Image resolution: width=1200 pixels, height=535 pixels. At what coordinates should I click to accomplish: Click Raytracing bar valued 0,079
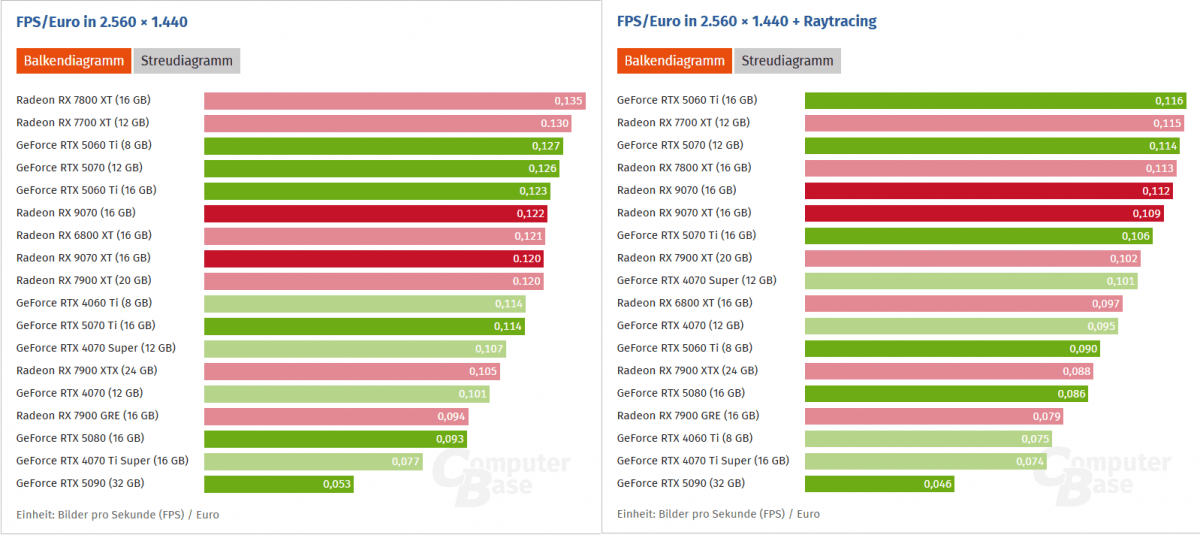pos(935,416)
